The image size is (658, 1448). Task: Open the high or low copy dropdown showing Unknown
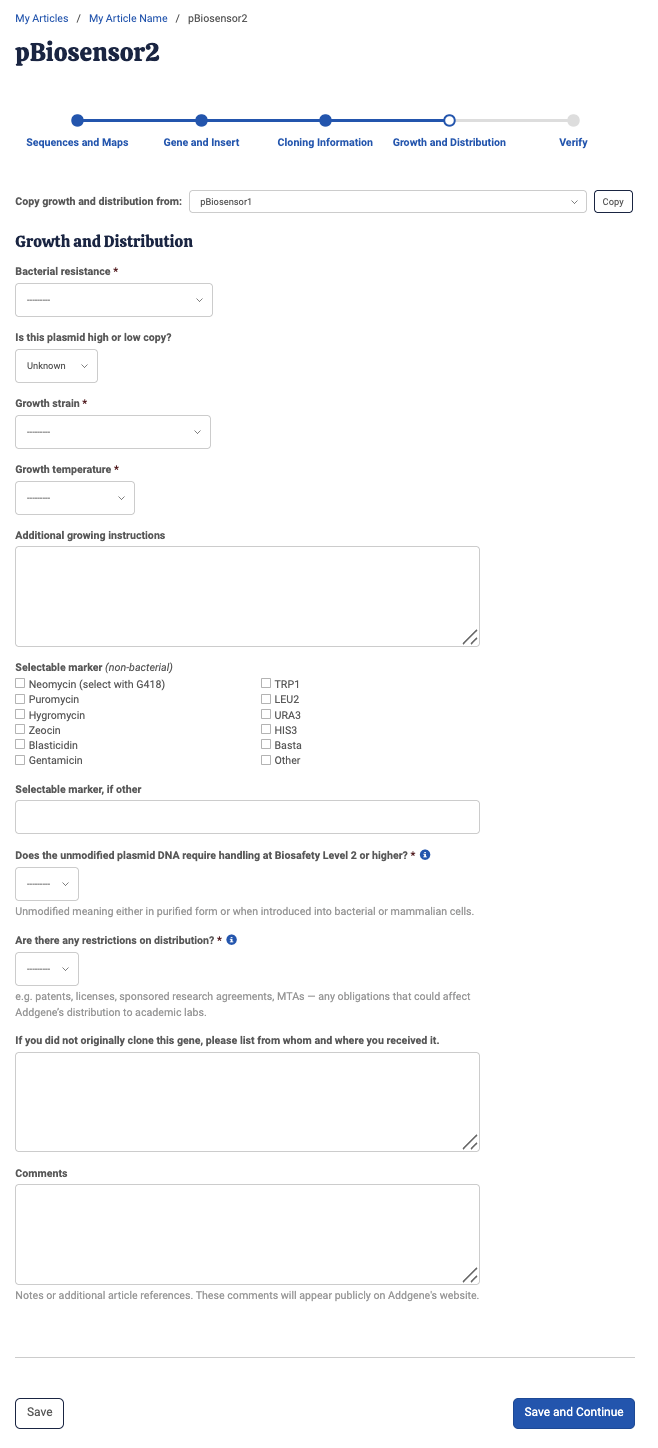pos(56,365)
